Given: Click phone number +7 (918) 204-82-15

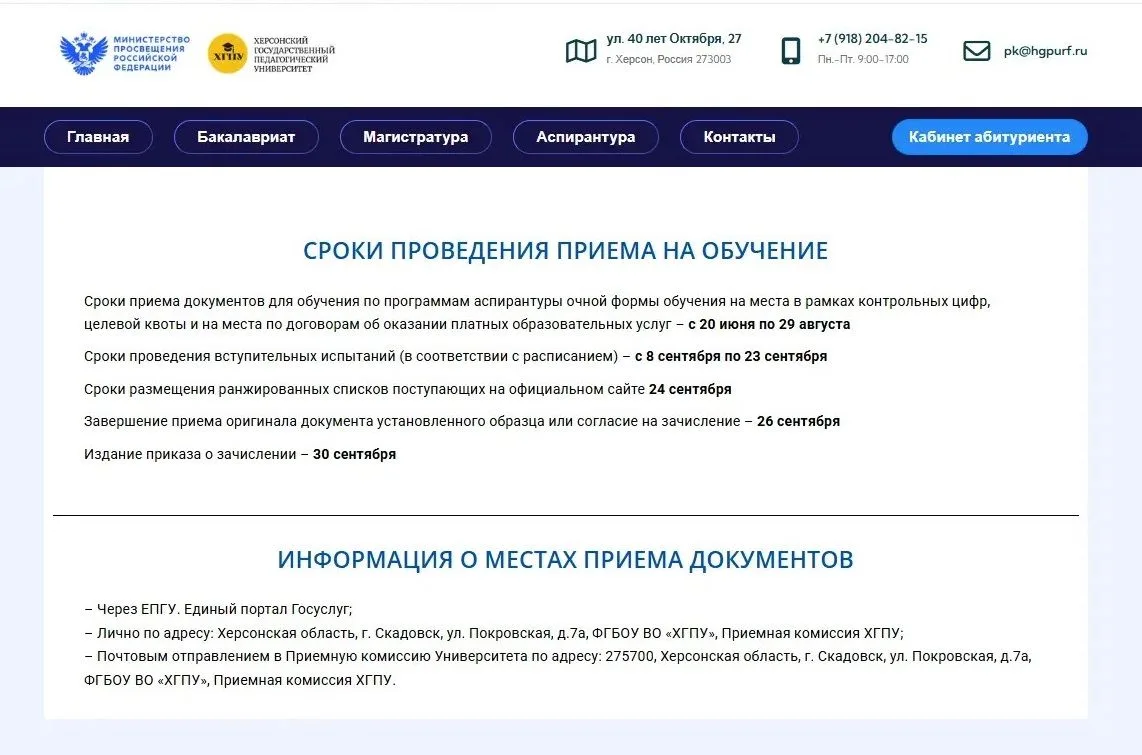Looking at the screenshot, I should point(873,39).
